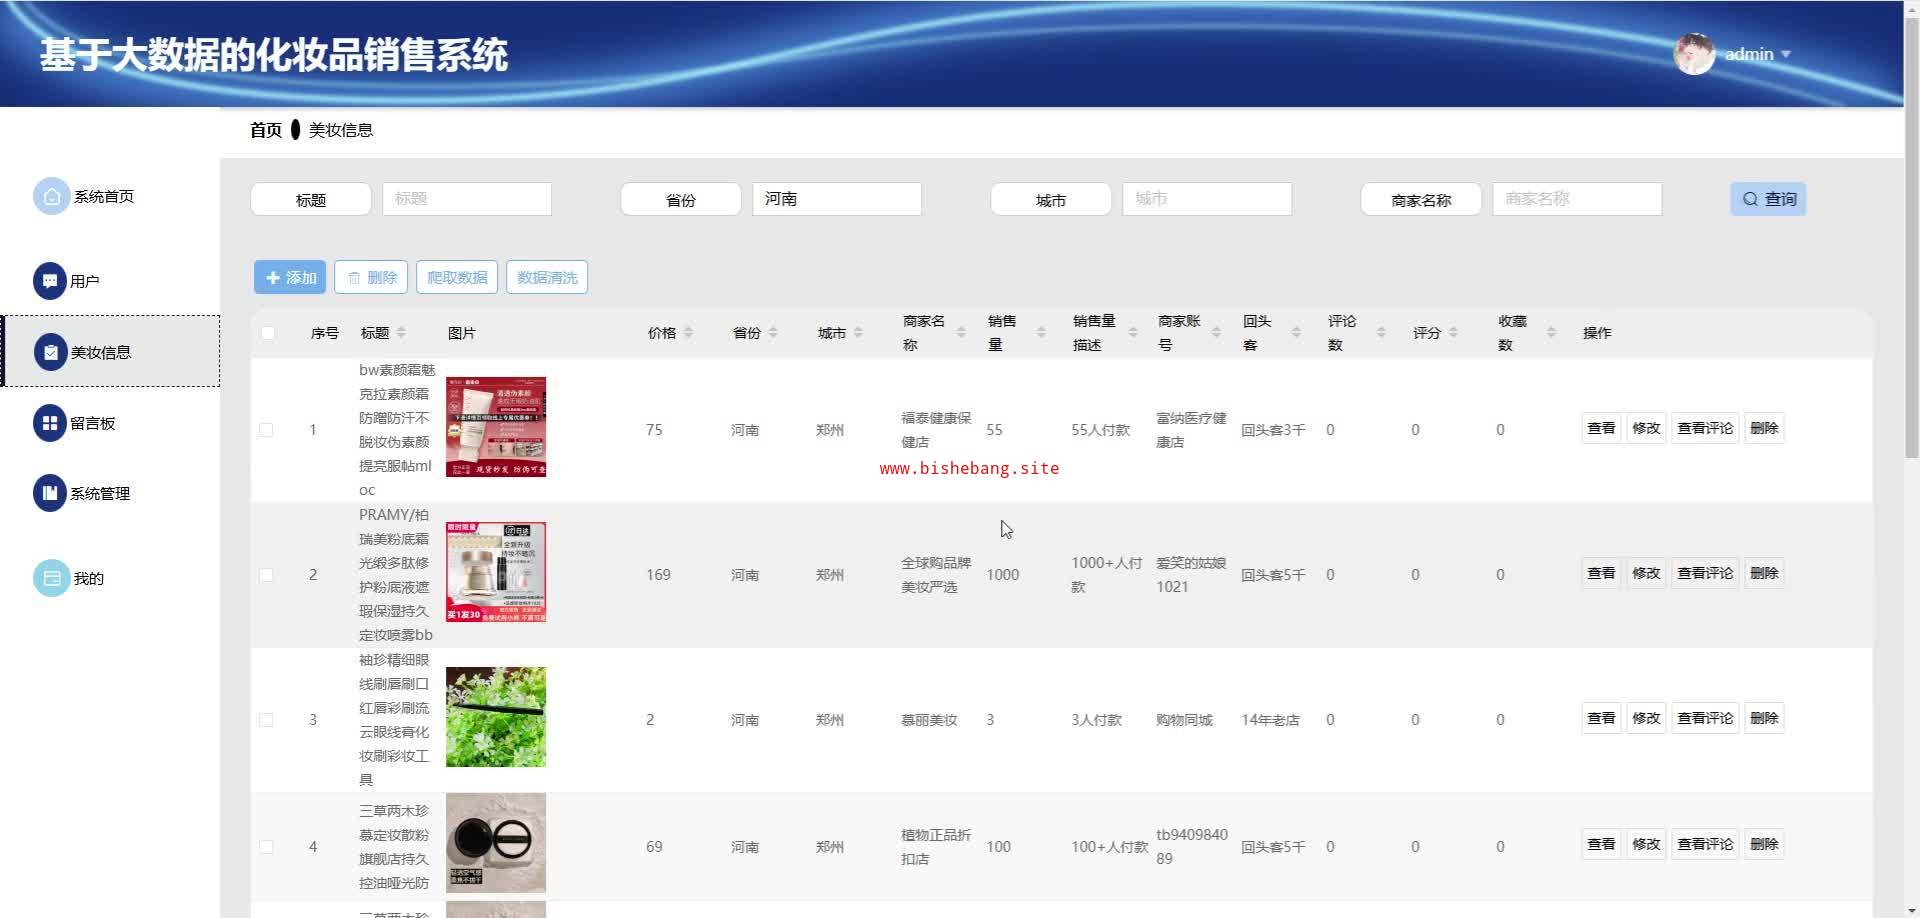This screenshot has height=918, width=1920.
Task: Sort the table by 回头客 column
Action: (1296, 333)
